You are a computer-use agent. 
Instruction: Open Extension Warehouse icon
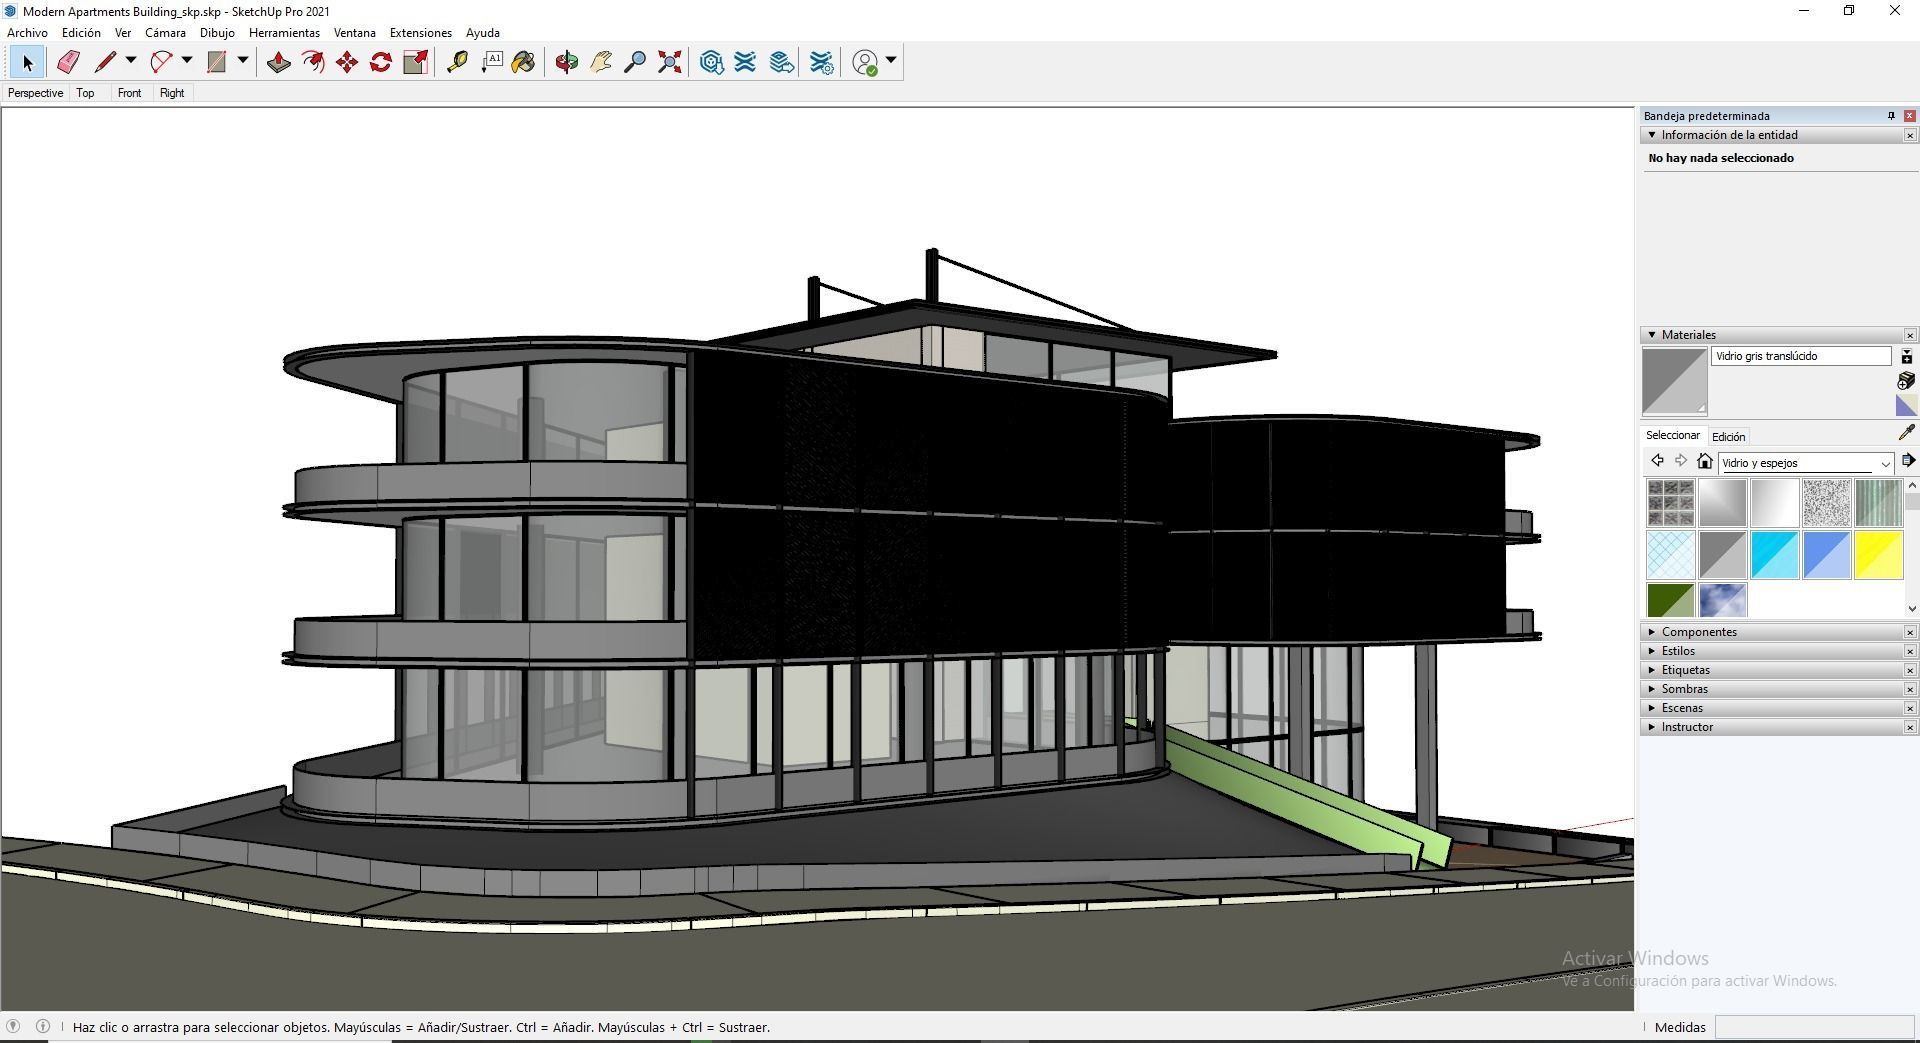click(746, 62)
